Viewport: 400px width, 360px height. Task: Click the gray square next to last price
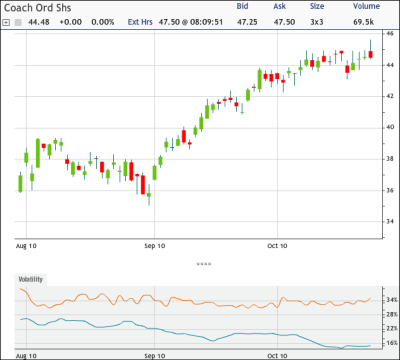click(x=18, y=22)
